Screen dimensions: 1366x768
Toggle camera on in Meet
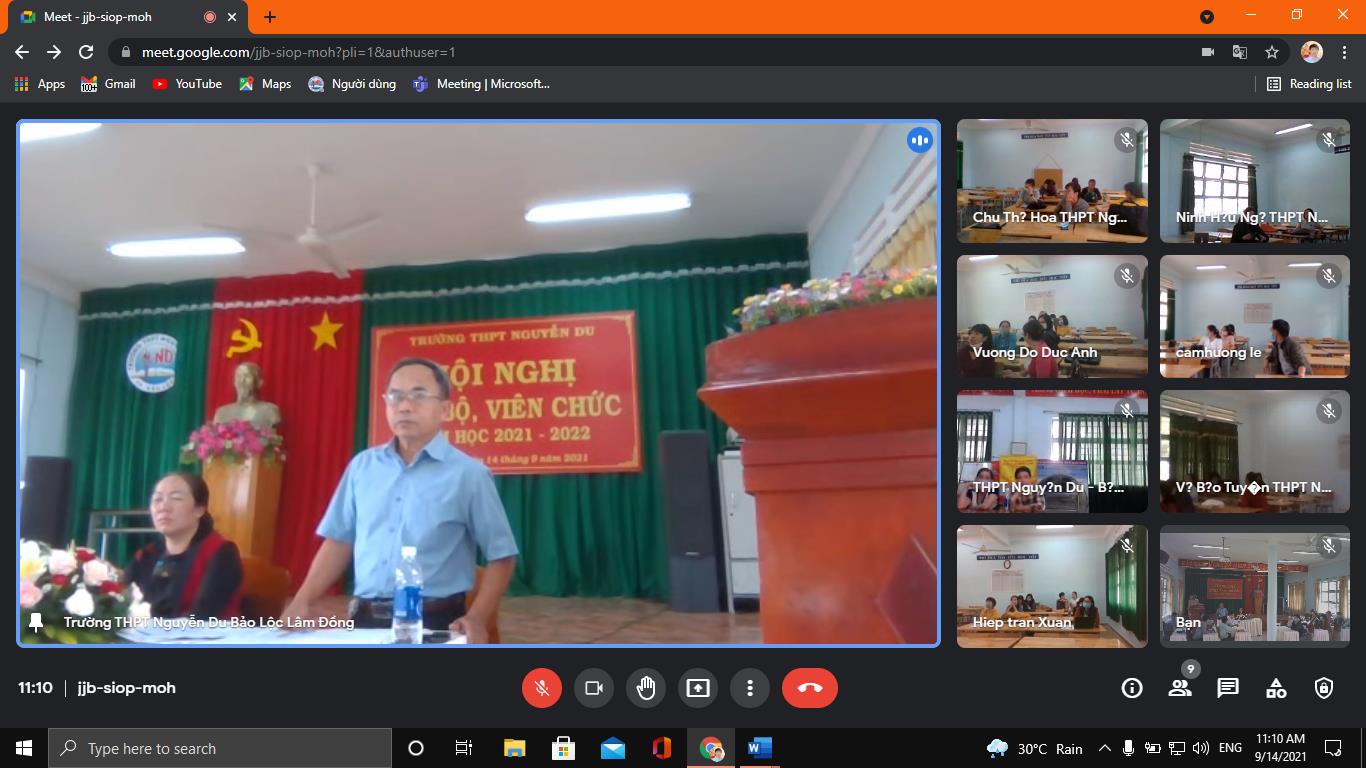coord(594,687)
